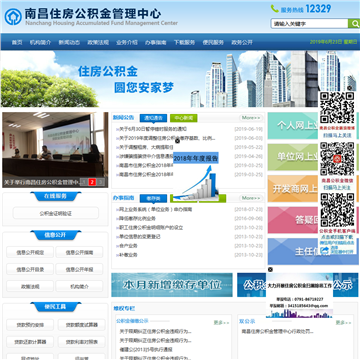The height and width of the screenshot is (360, 360).
Task: Open 首页 in the navigation bar
Action: pos(17,42)
